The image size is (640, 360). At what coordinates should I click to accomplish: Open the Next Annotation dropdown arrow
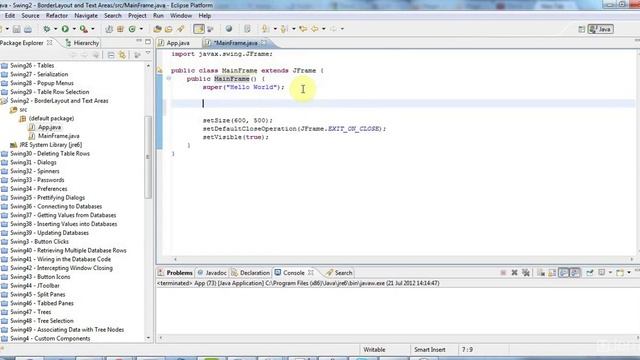pyautogui.click(x=275, y=29)
